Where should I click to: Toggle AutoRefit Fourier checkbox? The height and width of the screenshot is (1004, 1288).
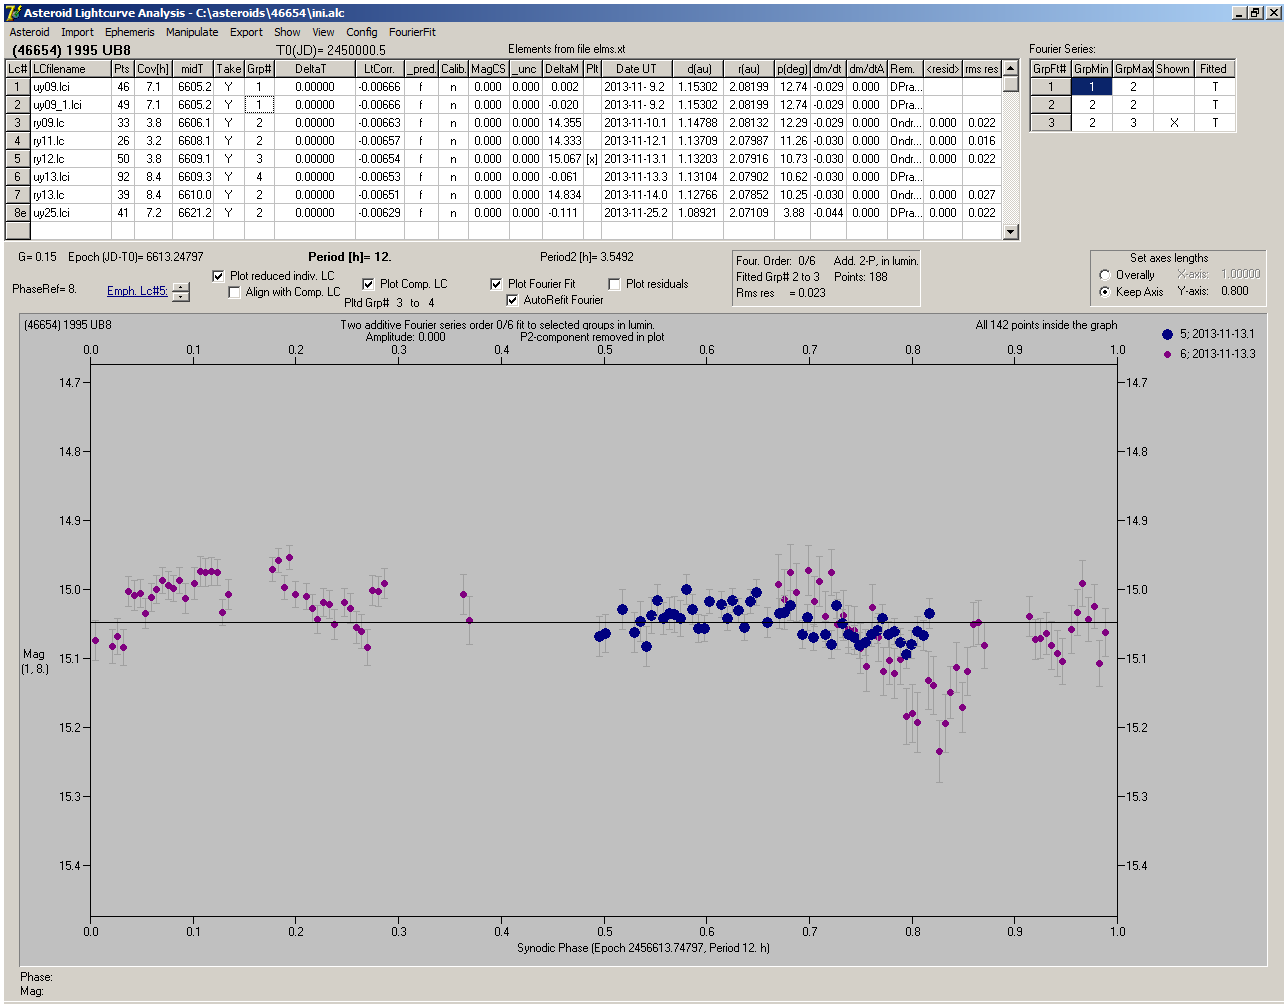[512, 300]
